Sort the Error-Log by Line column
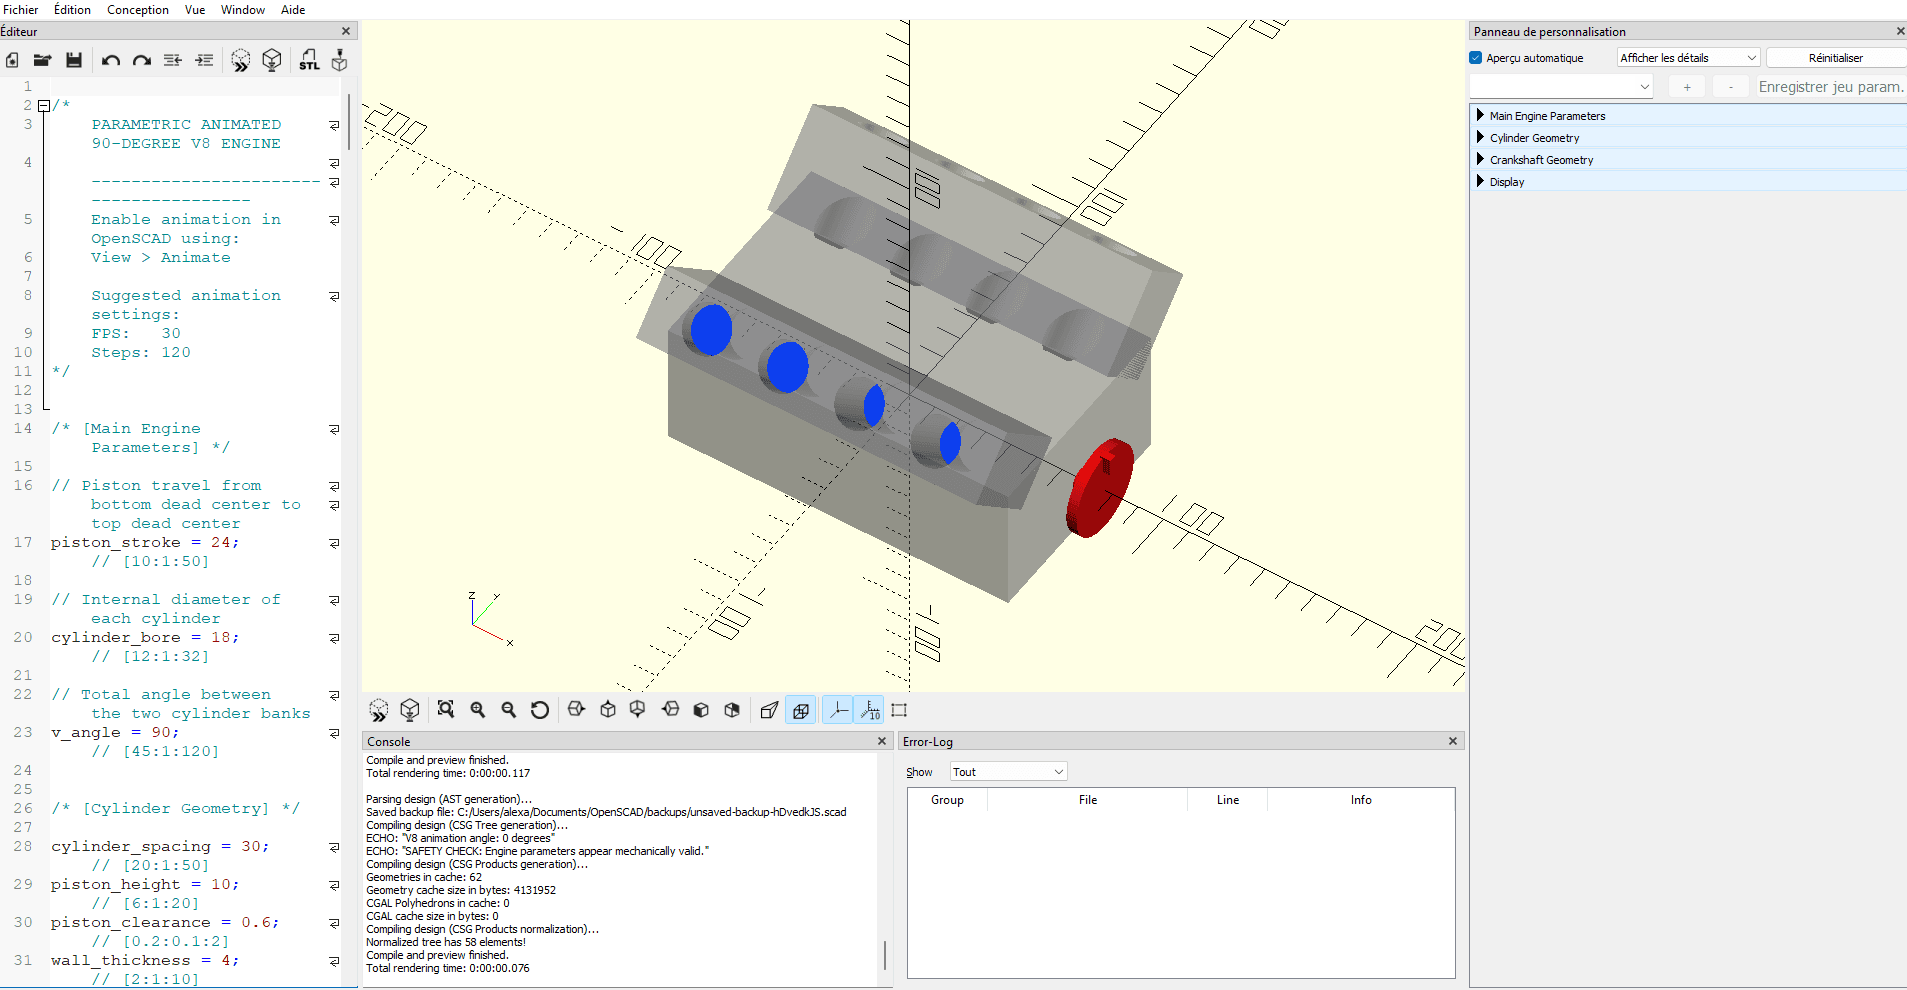The width and height of the screenshot is (1907, 990). [x=1228, y=800]
